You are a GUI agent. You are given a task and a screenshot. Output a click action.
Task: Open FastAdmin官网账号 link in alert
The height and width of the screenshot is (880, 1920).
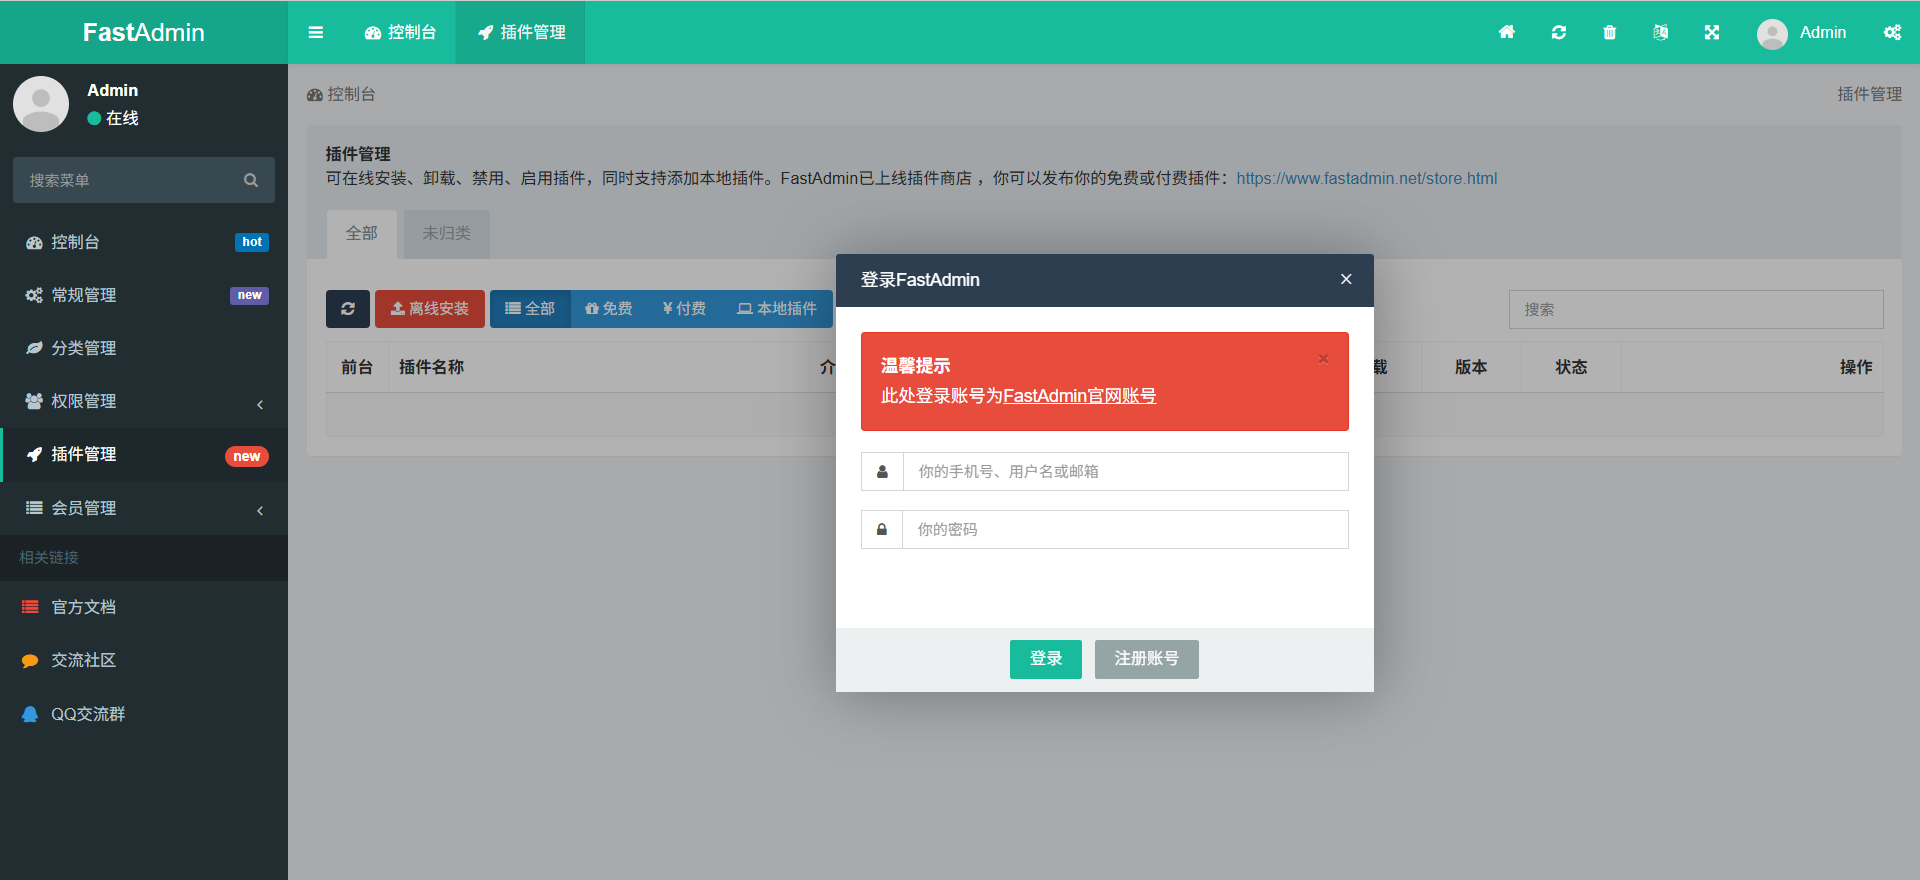(1080, 396)
